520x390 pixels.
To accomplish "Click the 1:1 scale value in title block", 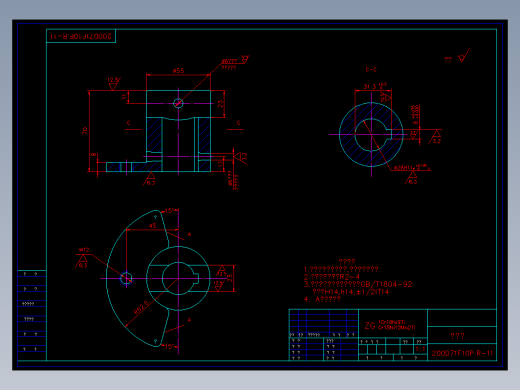I will (x=420, y=349).
